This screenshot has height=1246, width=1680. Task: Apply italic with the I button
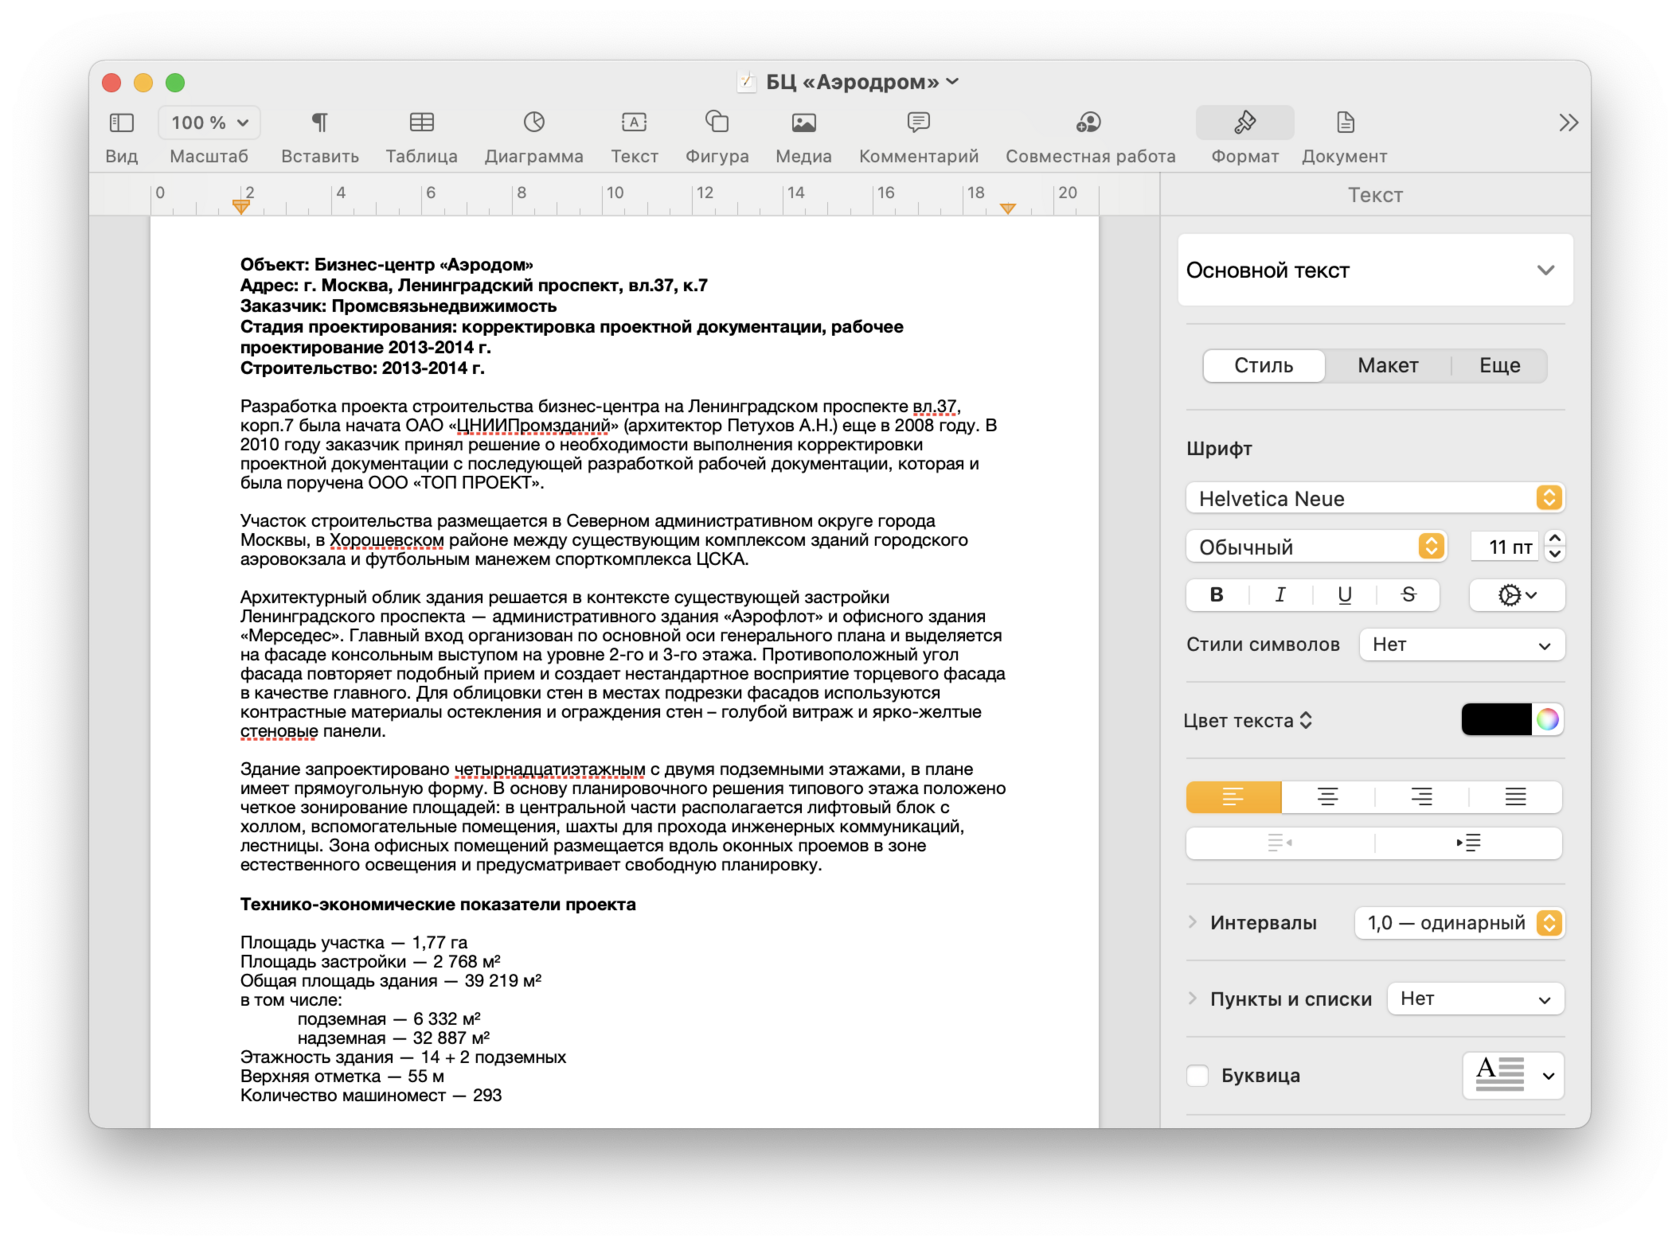pyautogui.click(x=1280, y=595)
